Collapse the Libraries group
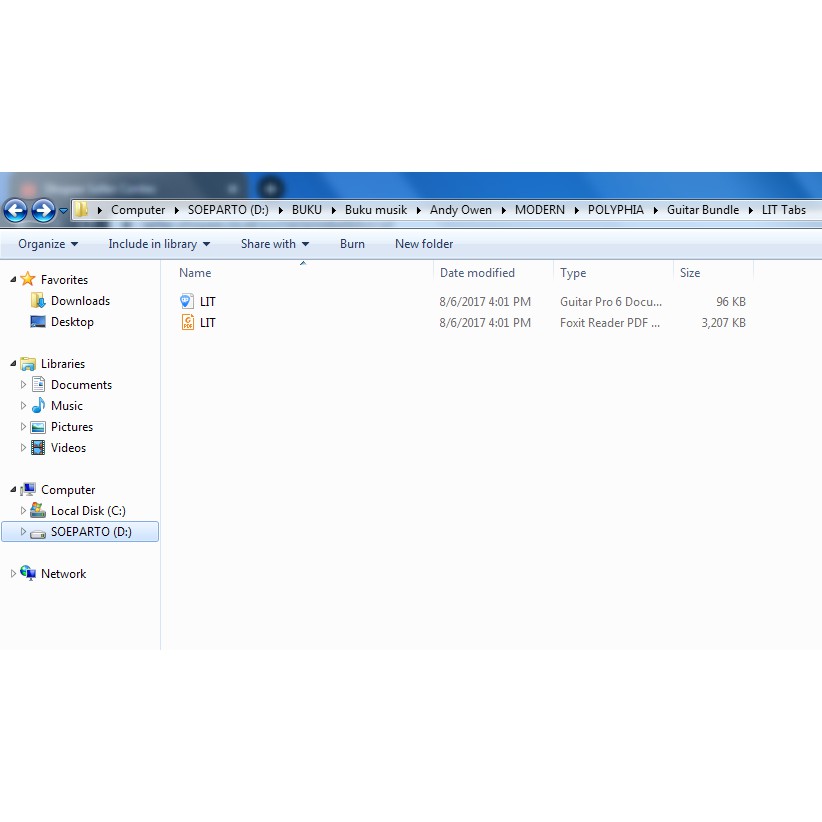 point(13,363)
